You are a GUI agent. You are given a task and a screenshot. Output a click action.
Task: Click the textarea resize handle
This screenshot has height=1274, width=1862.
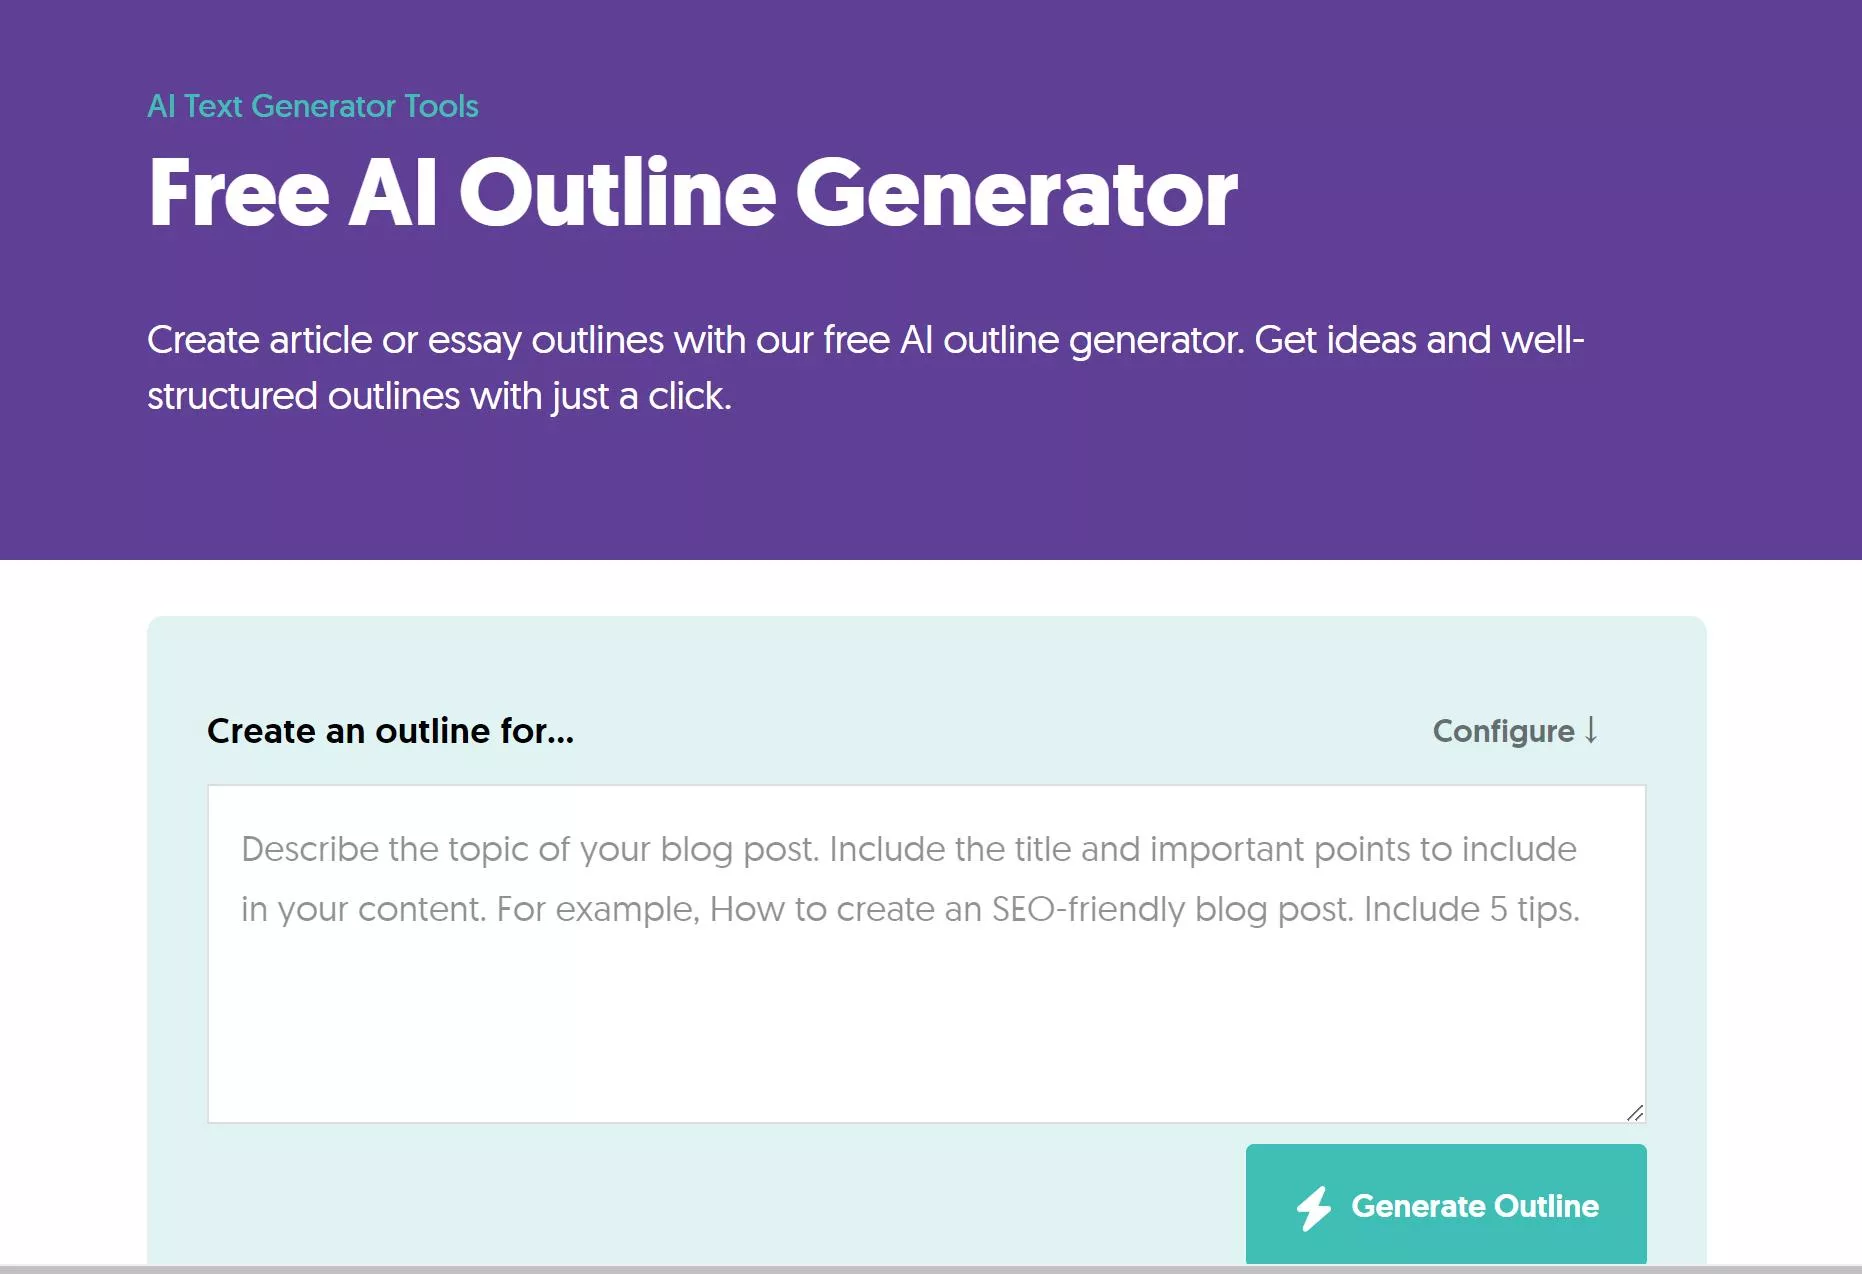[x=1637, y=1110]
